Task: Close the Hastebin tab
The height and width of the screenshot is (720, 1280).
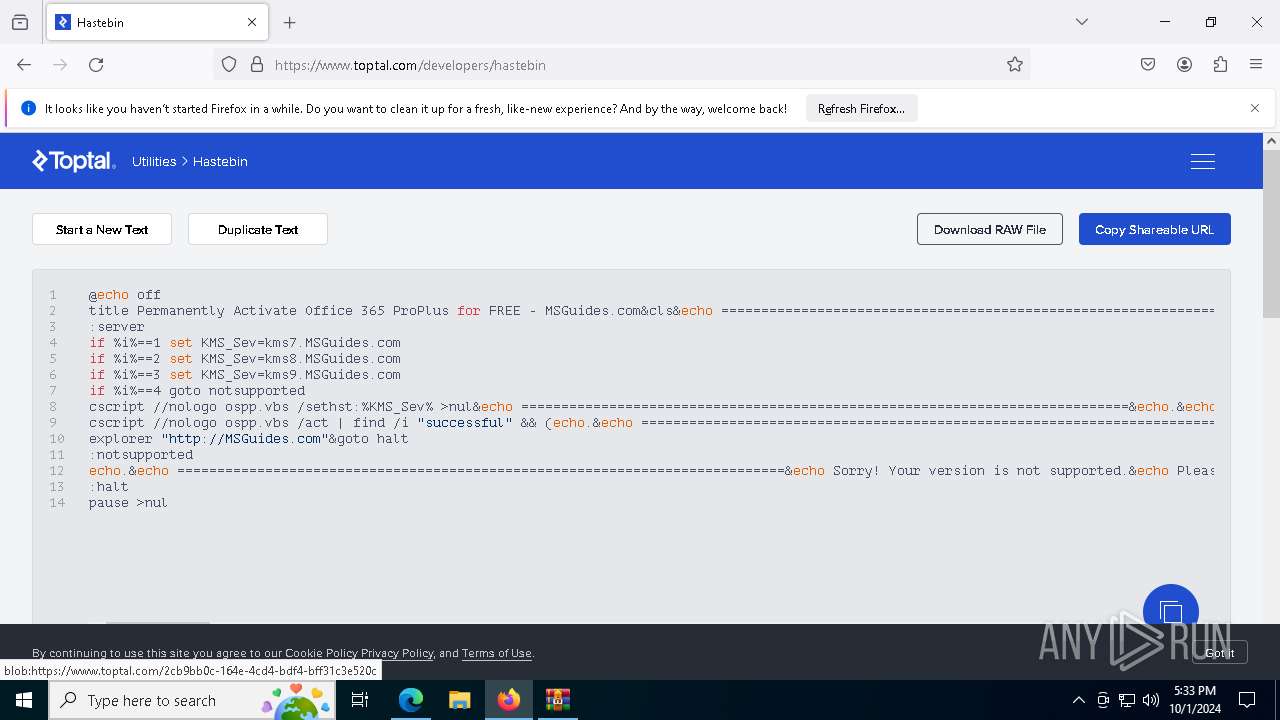Action: tap(252, 22)
